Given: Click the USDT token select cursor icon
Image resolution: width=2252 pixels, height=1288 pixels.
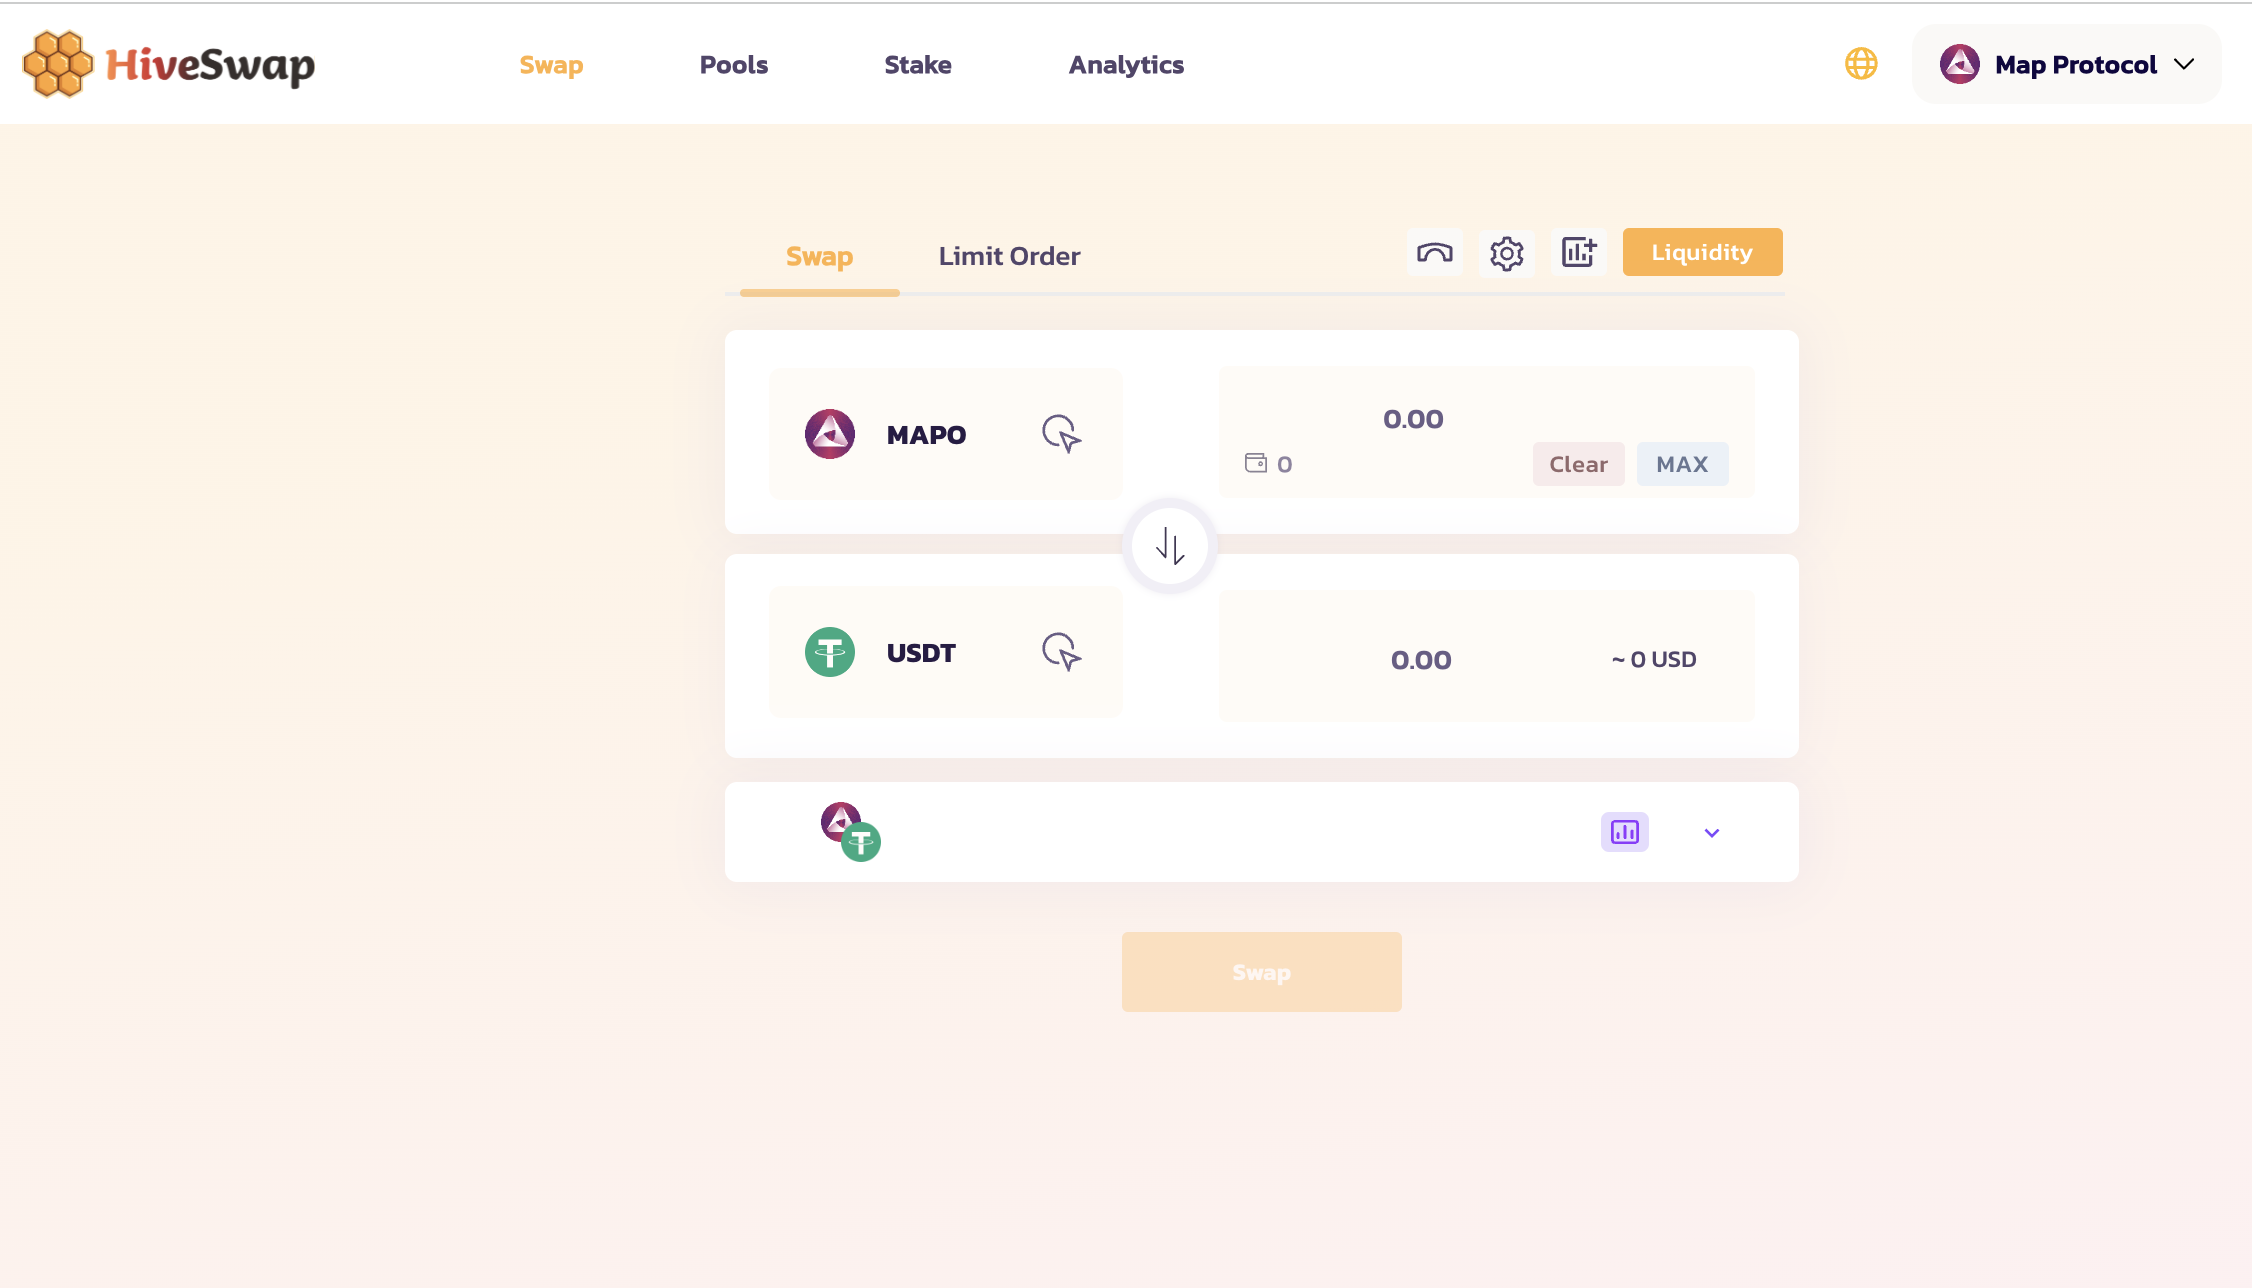Looking at the screenshot, I should [1061, 652].
